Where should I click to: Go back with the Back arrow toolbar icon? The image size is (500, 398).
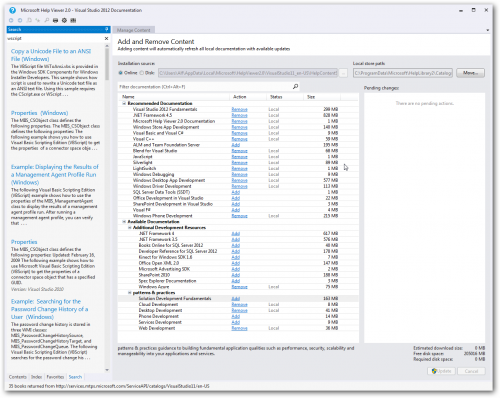coord(11,20)
